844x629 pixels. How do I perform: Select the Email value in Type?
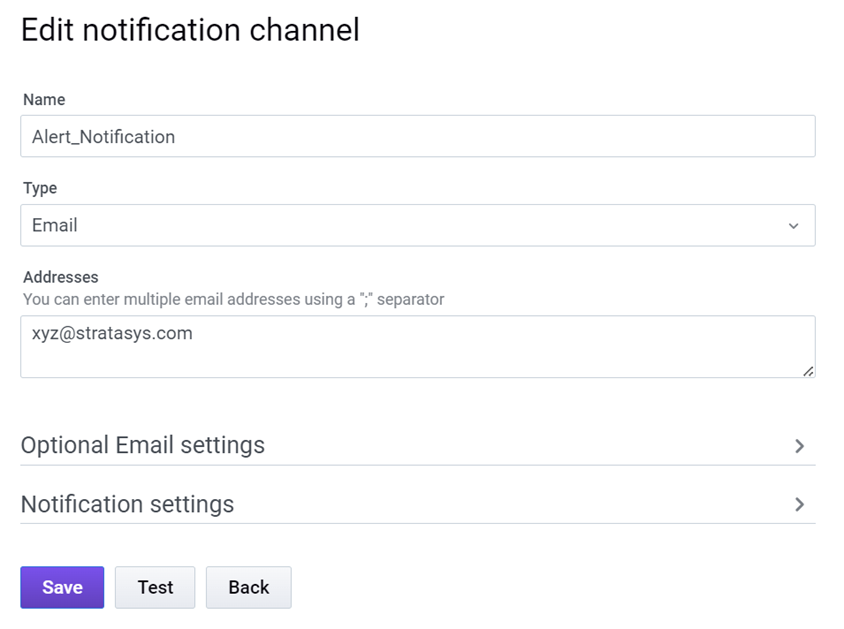point(55,225)
